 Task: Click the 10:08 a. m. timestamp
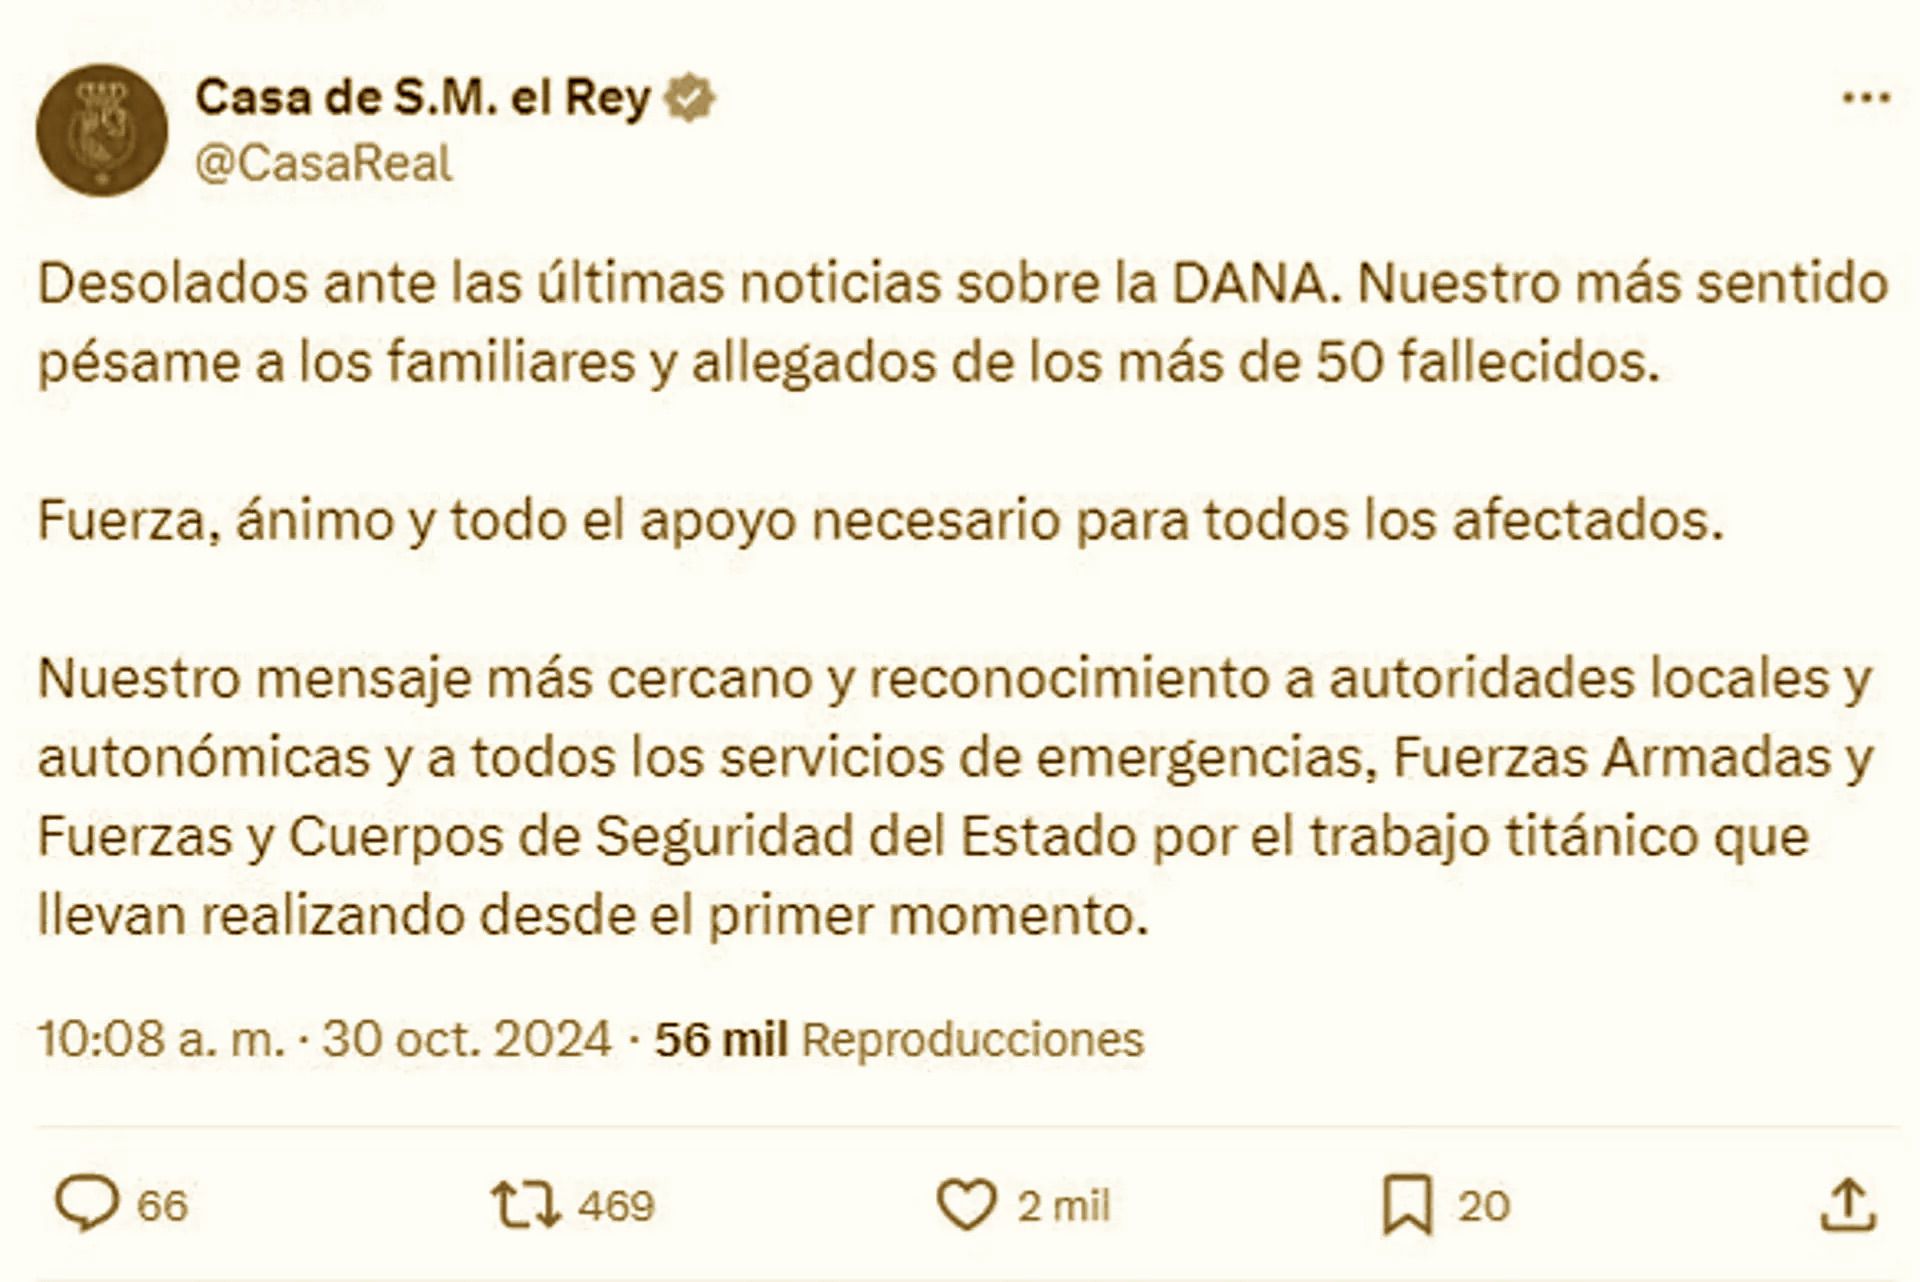click(x=161, y=1039)
